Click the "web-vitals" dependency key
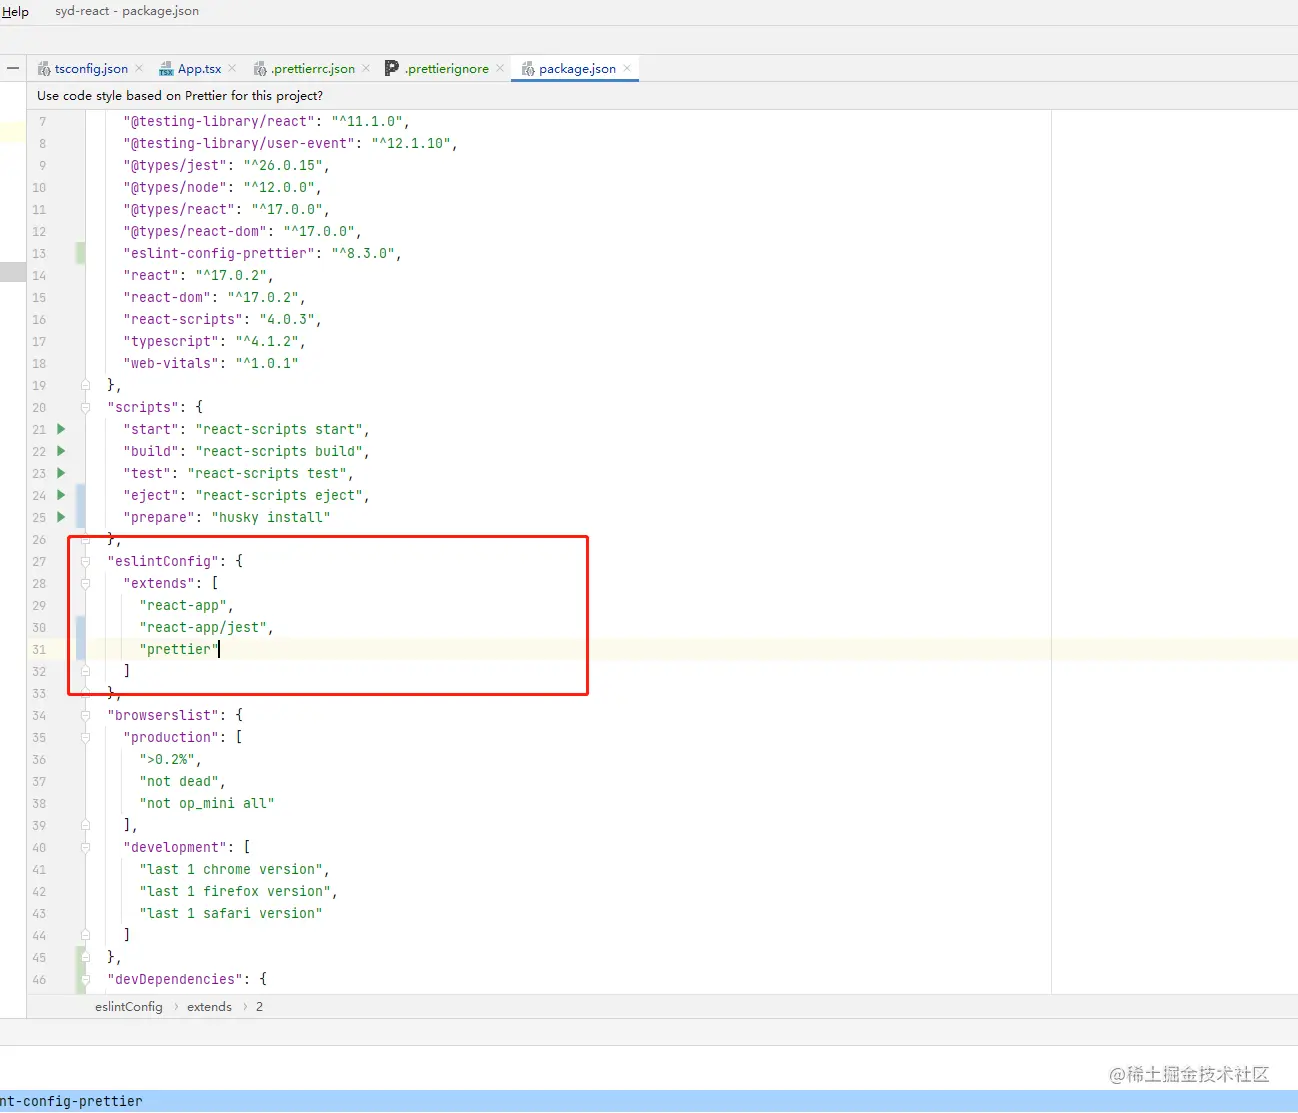Screen dimensions: 1298x1113 click(x=171, y=363)
